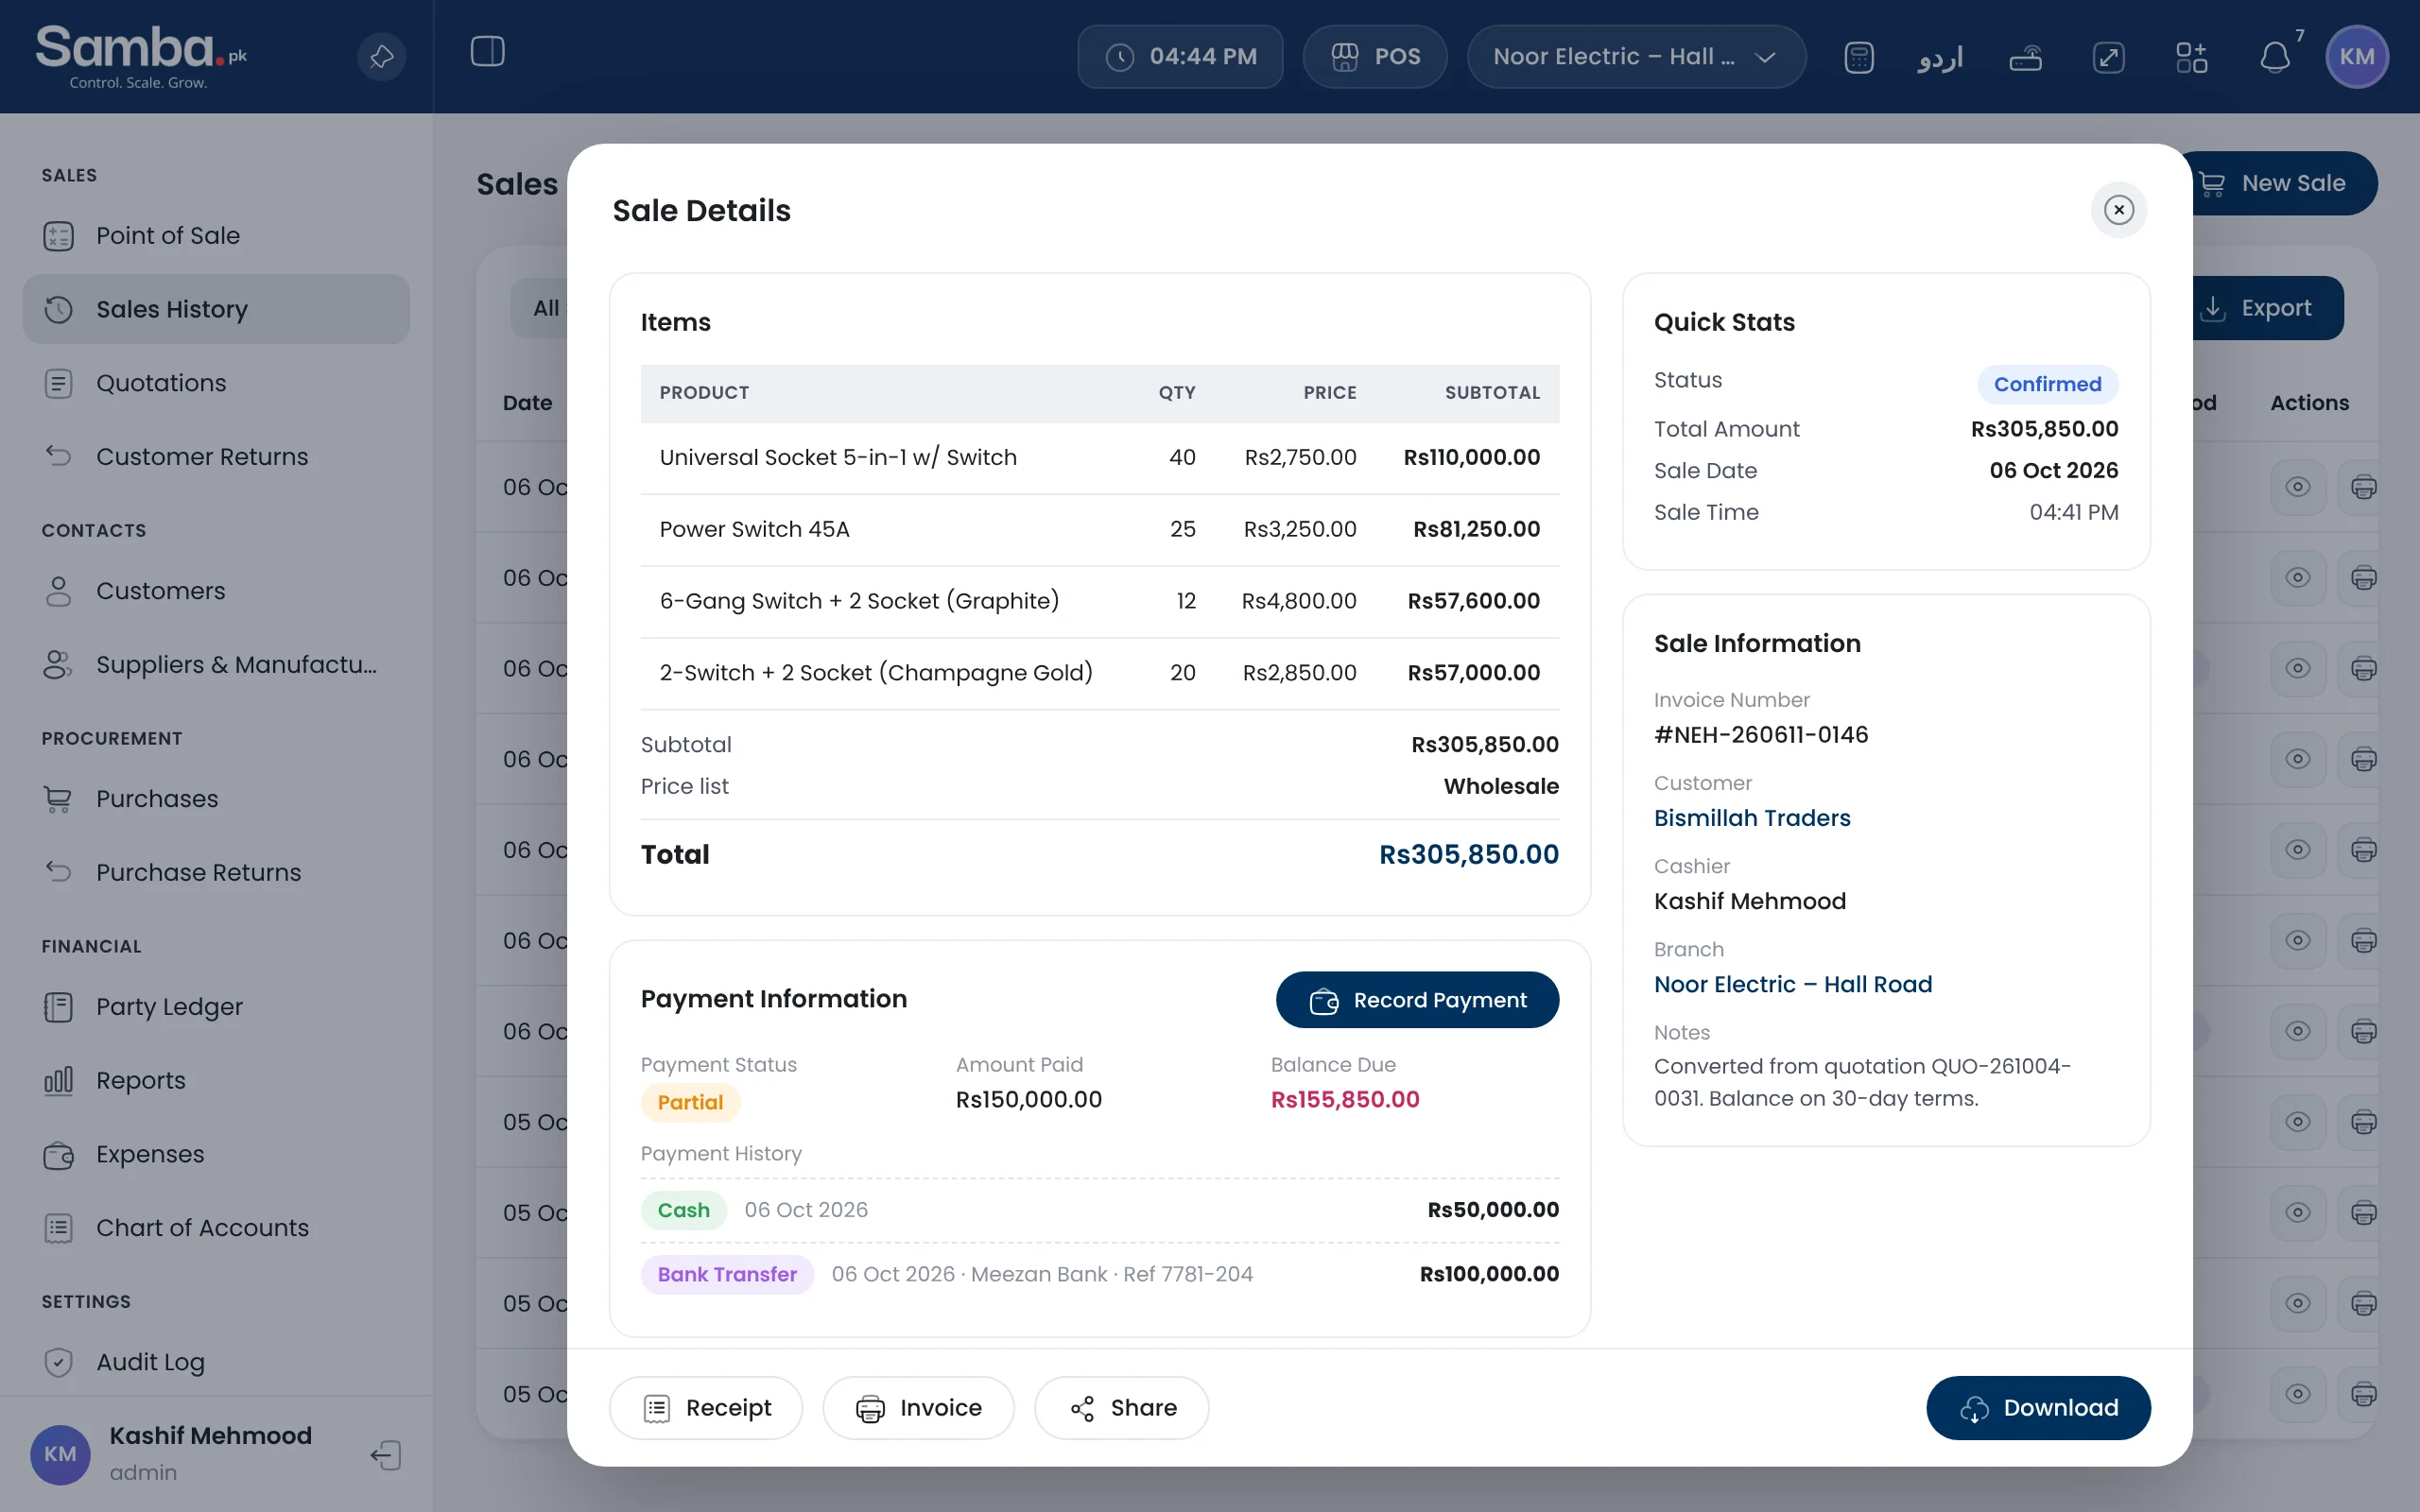Click Record Payment button
2420x1512 pixels.
click(1417, 1000)
